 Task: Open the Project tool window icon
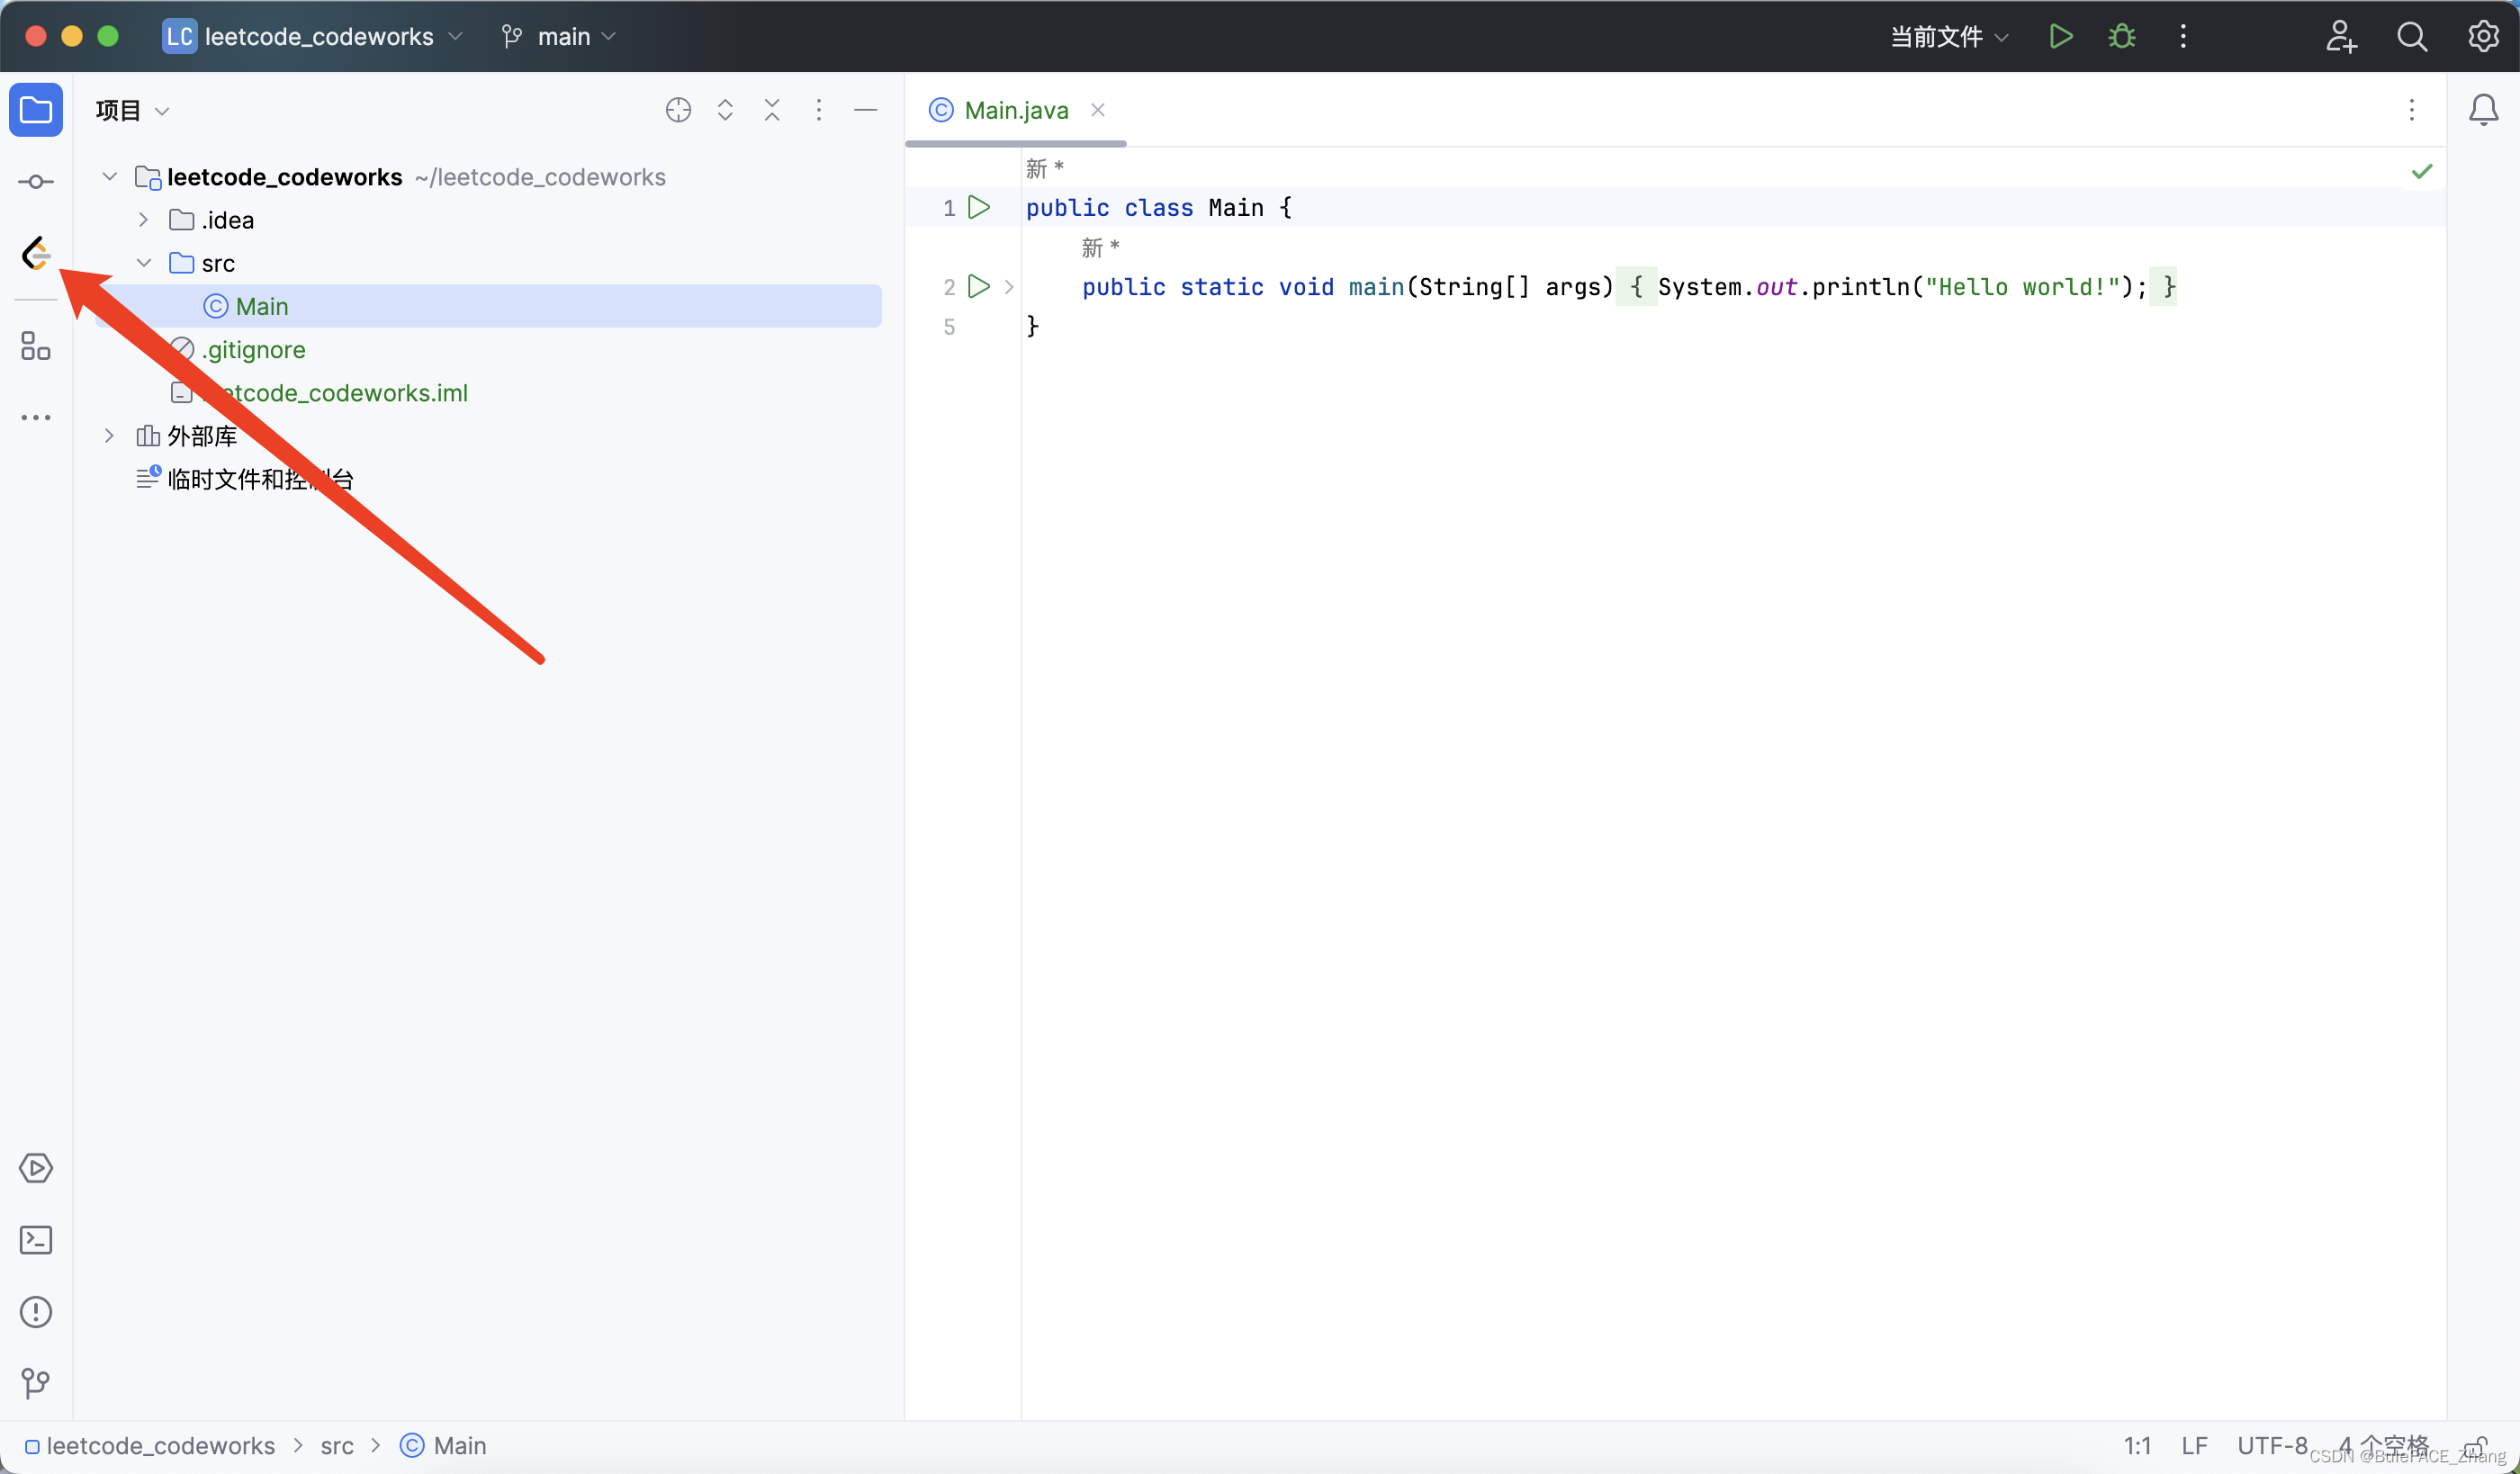[36, 110]
